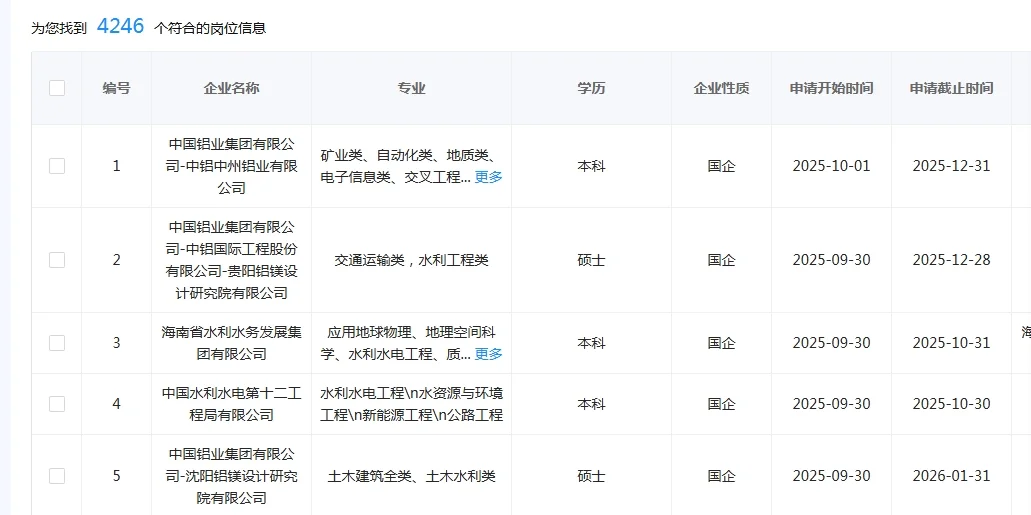Open 中国水利水电第十二工程局有限公司 entry

231,404
